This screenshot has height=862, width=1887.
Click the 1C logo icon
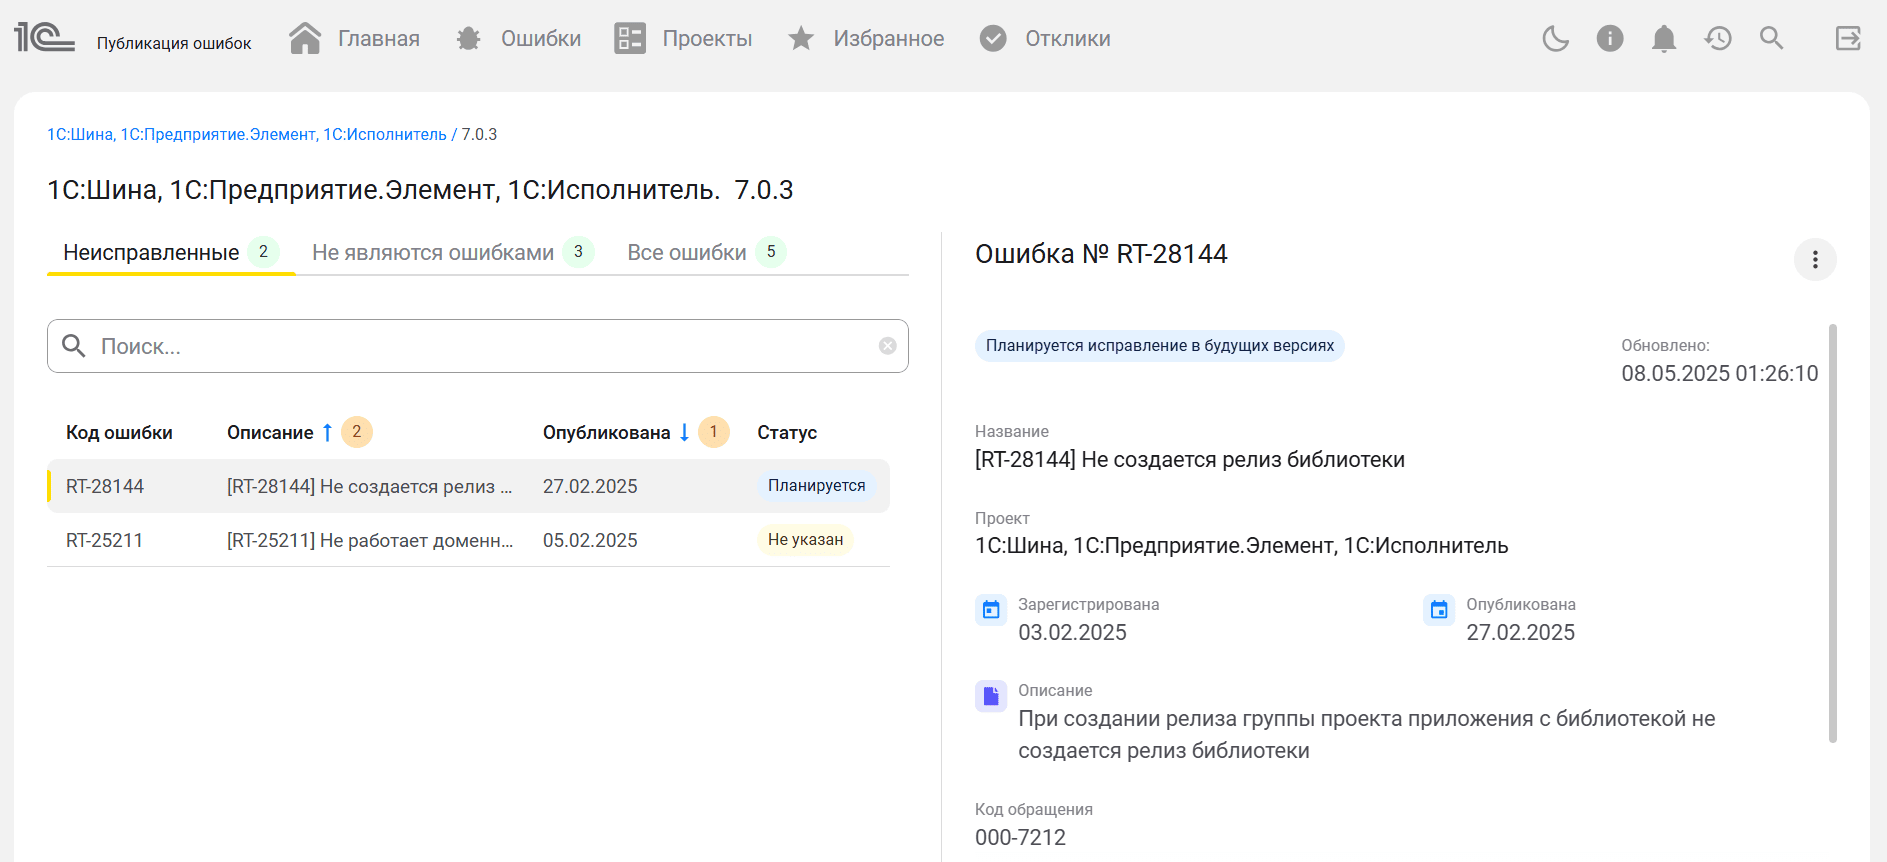[44, 38]
